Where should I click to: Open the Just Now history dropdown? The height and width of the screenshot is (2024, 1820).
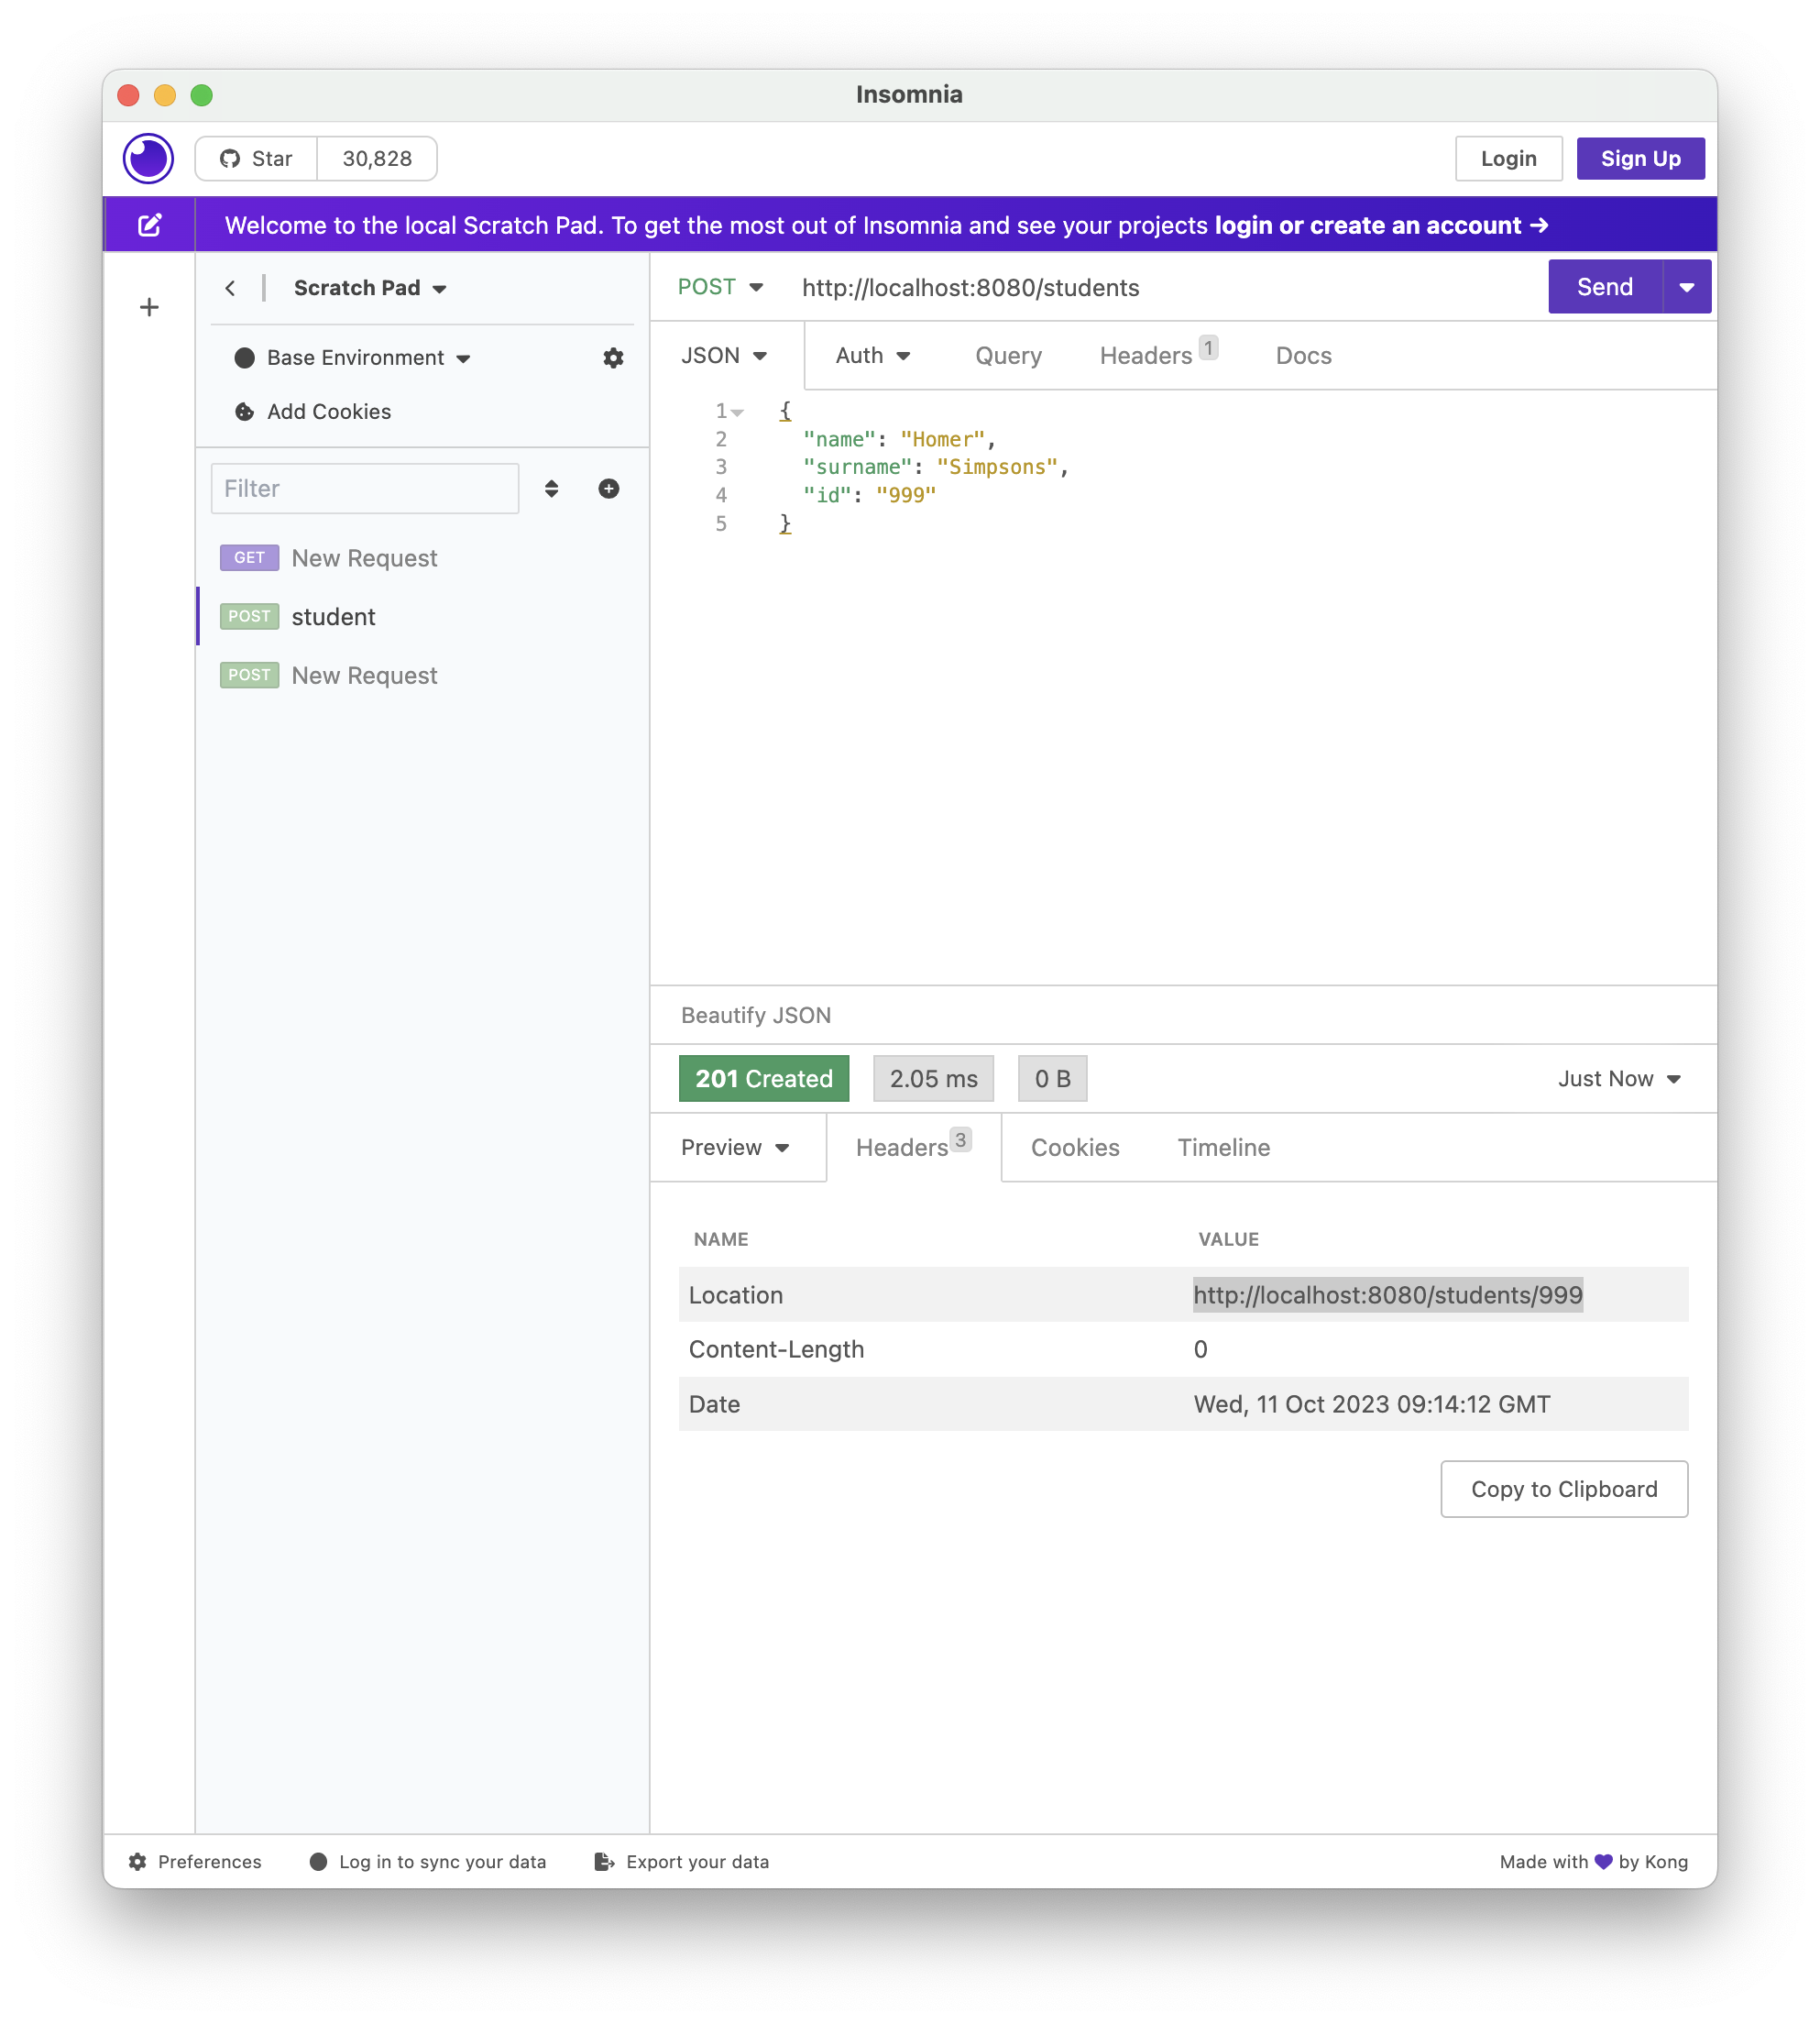pos(1619,1078)
